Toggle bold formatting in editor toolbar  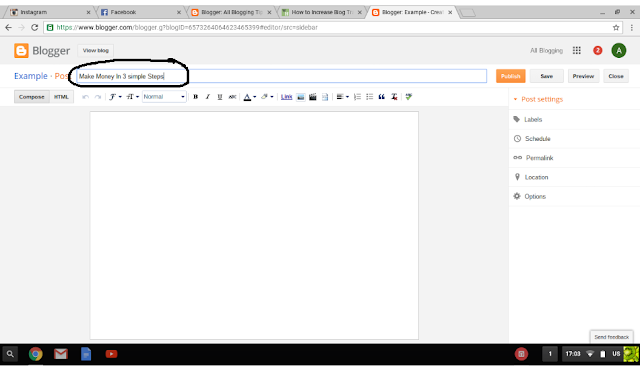[x=196, y=97]
